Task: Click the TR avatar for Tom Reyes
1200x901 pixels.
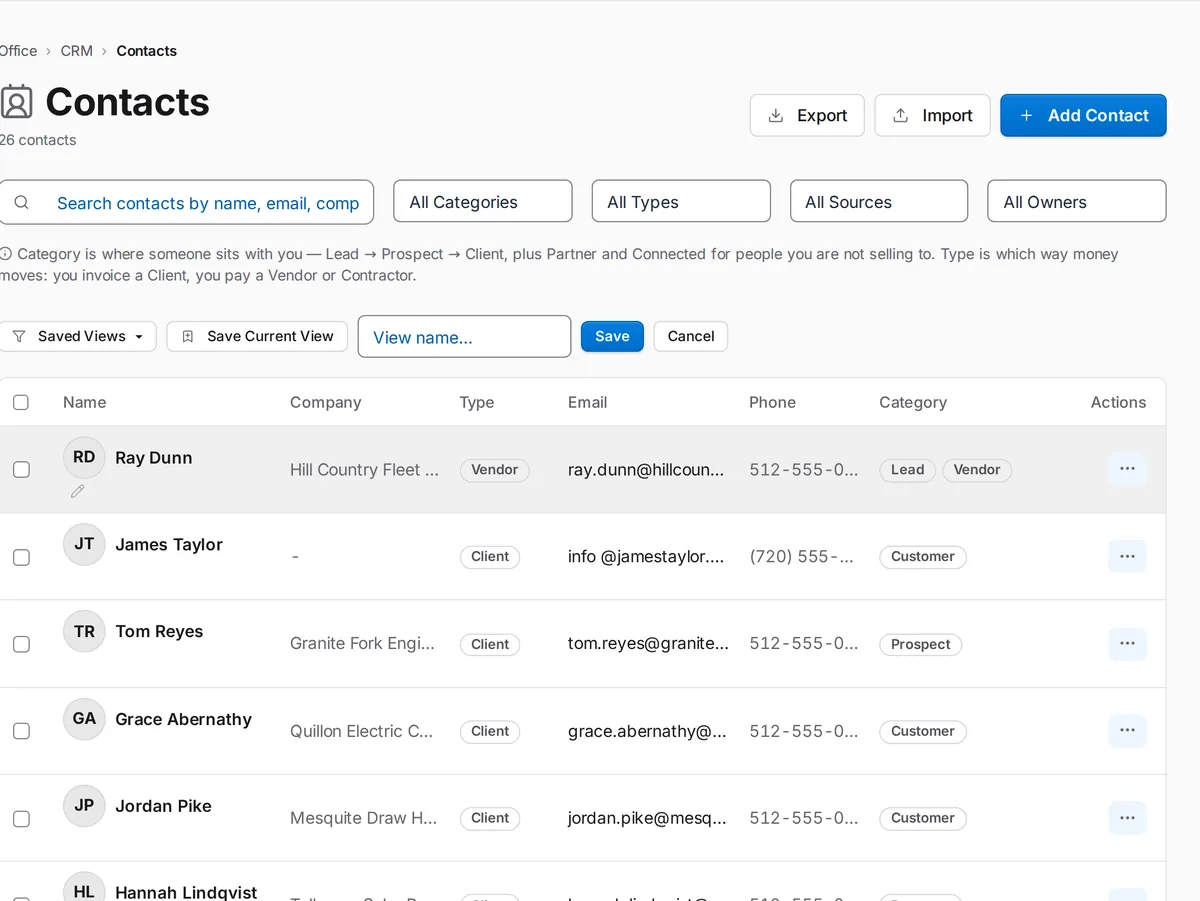Action: coord(84,631)
